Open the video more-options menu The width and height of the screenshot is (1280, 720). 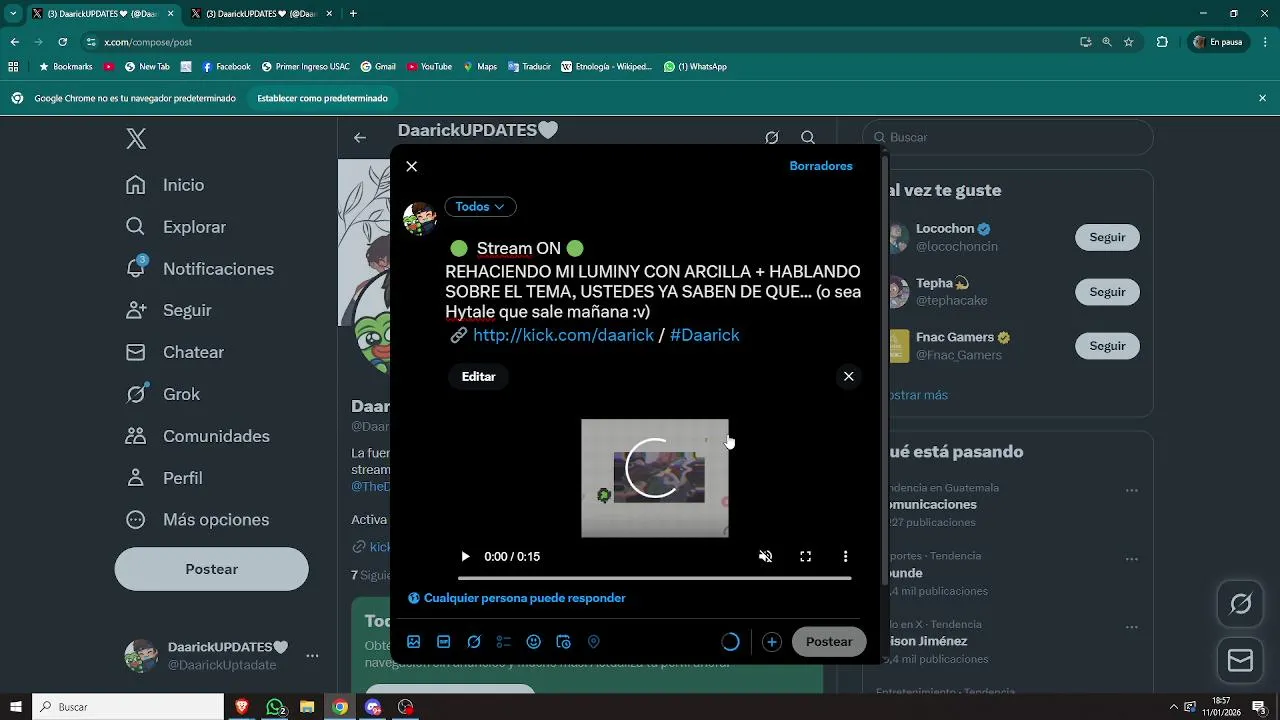[845, 557]
